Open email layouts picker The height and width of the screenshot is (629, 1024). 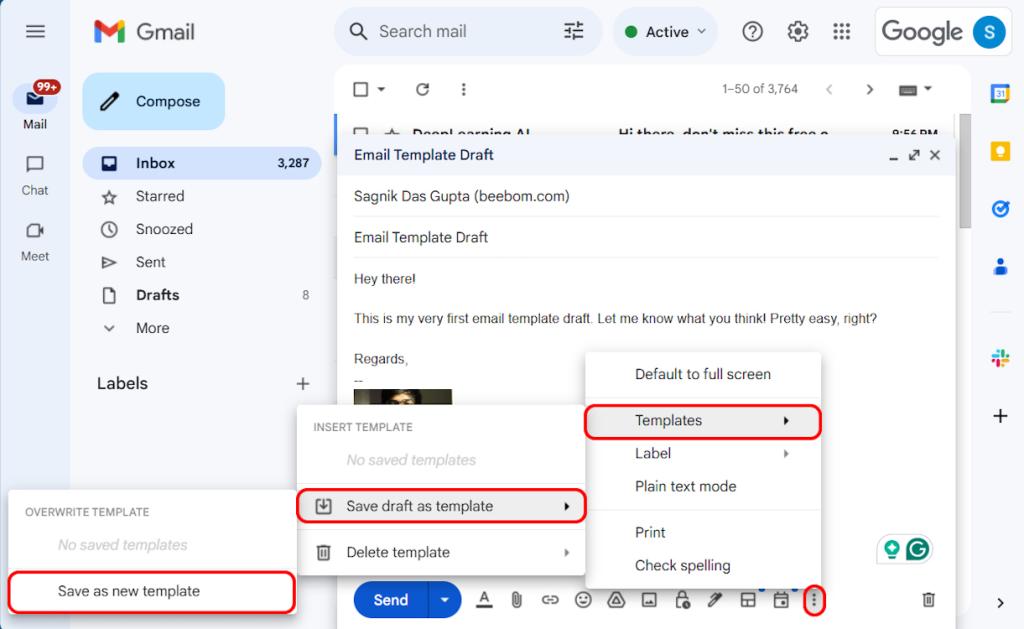tap(747, 600)
